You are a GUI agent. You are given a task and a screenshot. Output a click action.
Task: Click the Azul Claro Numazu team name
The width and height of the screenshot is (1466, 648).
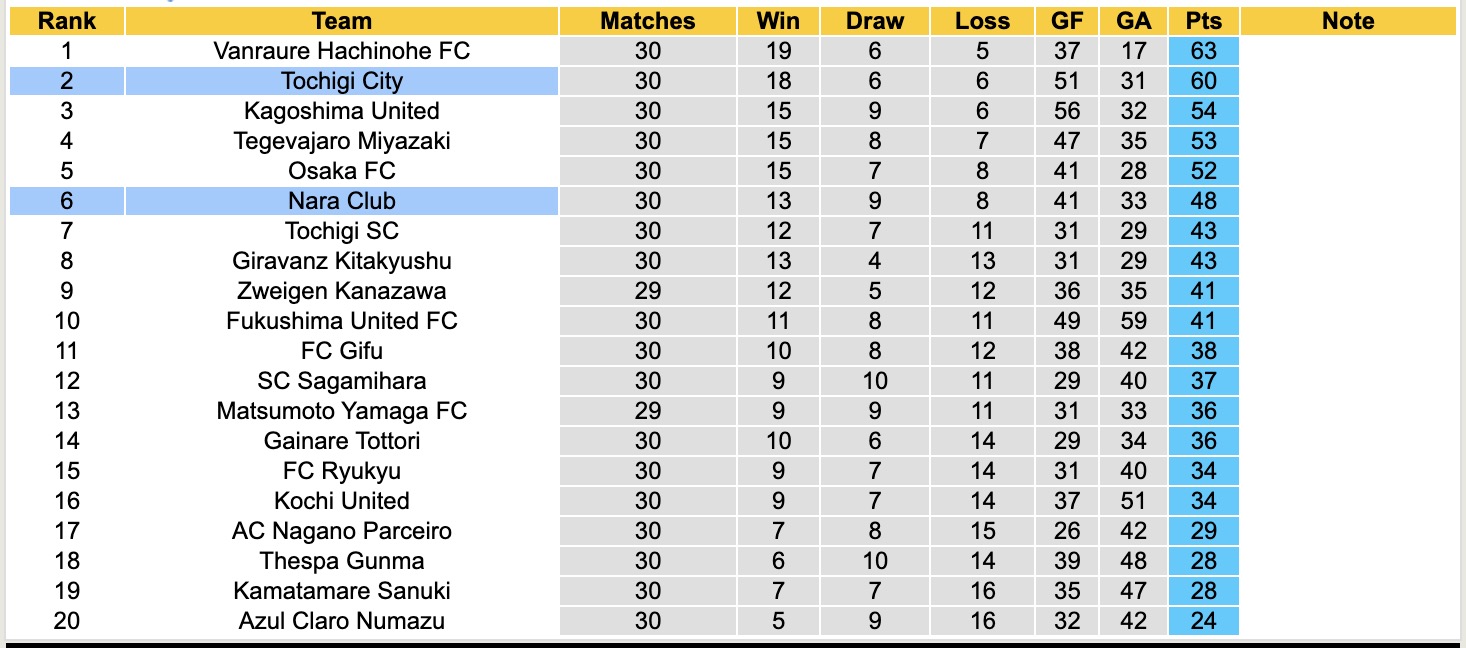[341, 621]
